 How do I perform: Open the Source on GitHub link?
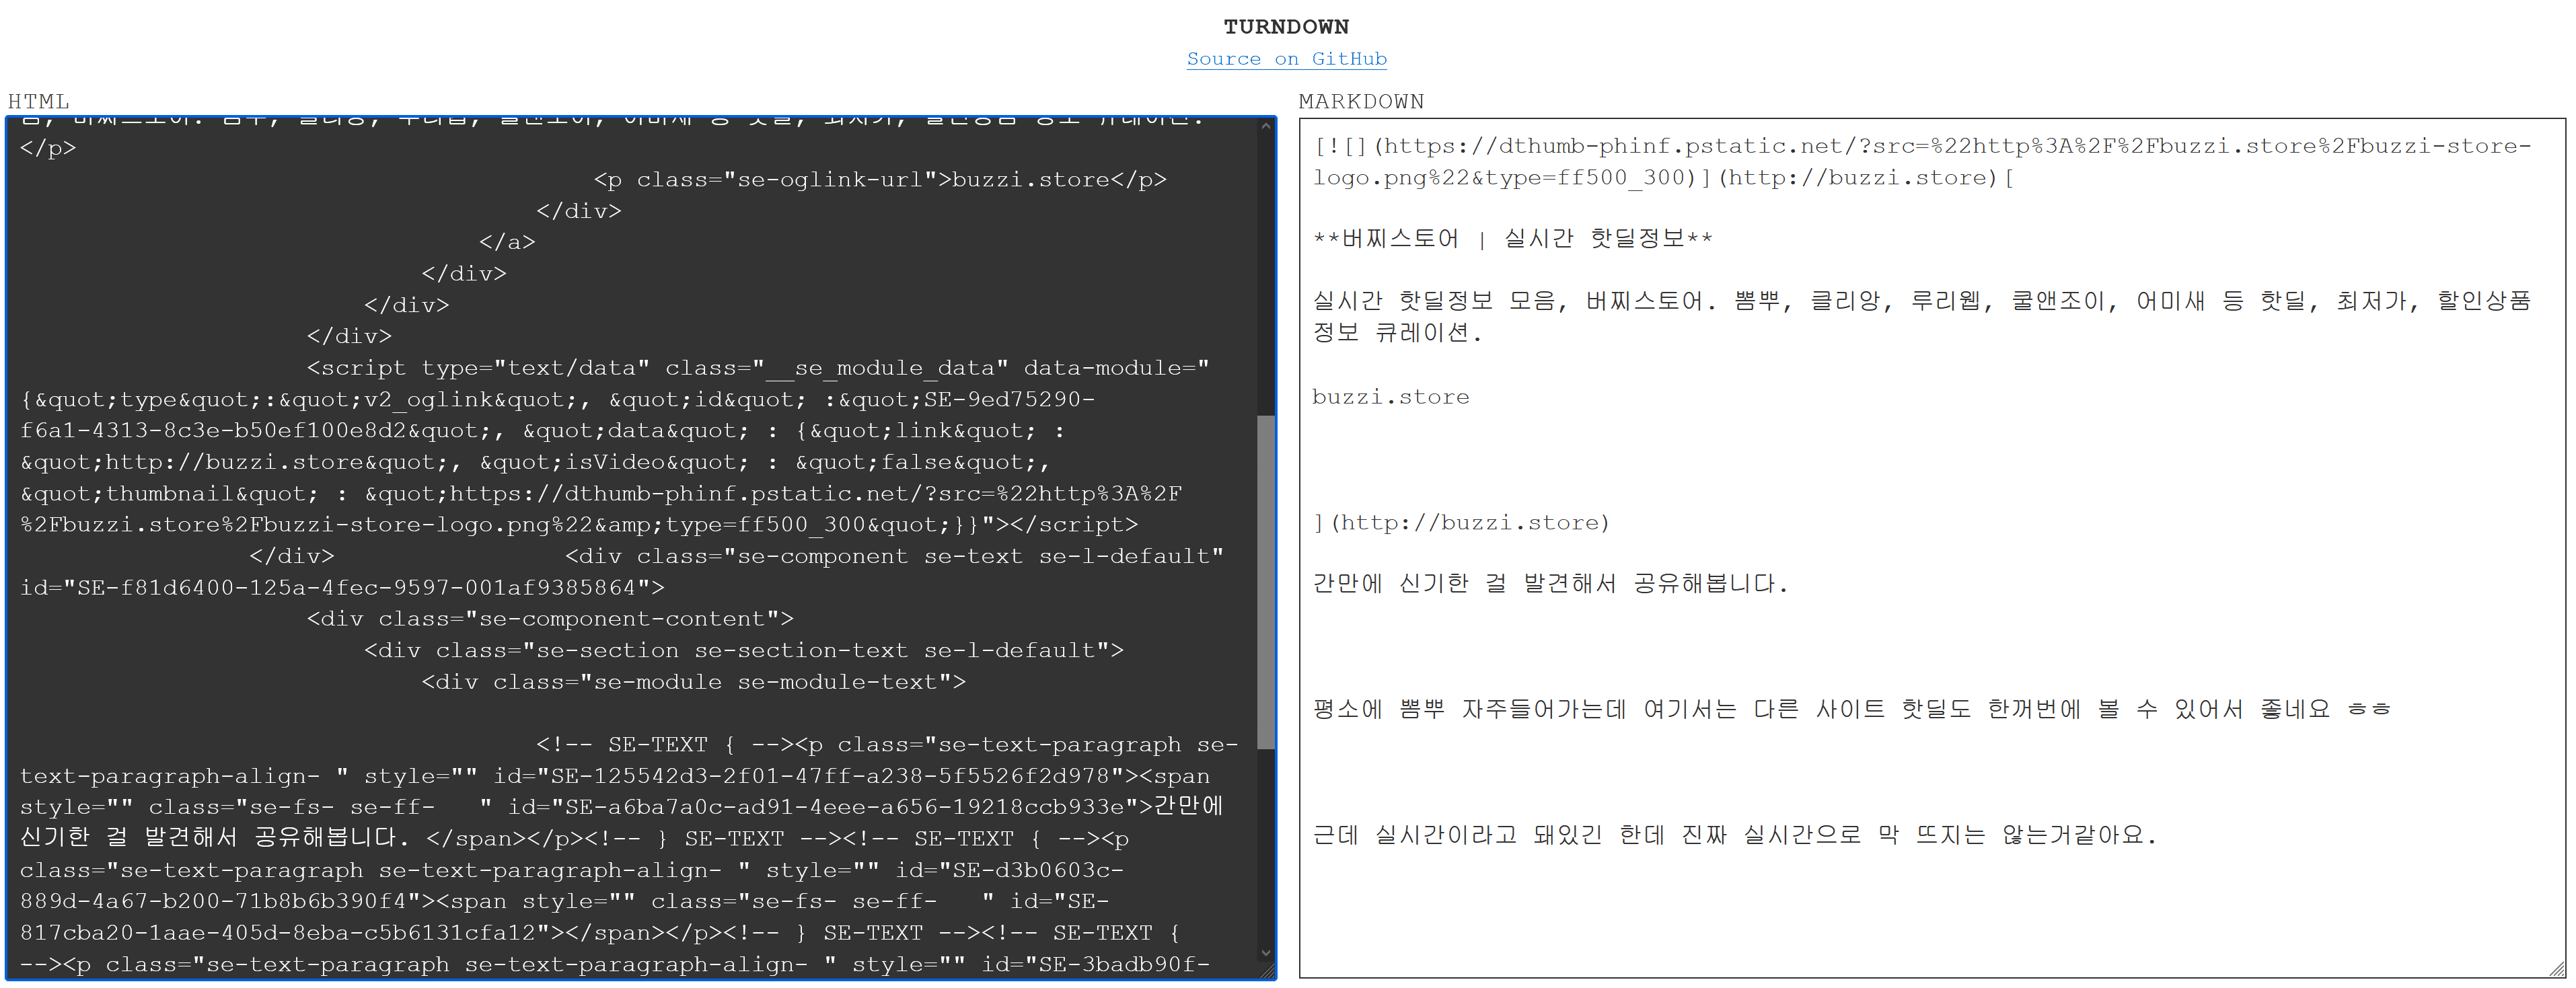point(1286,59)
